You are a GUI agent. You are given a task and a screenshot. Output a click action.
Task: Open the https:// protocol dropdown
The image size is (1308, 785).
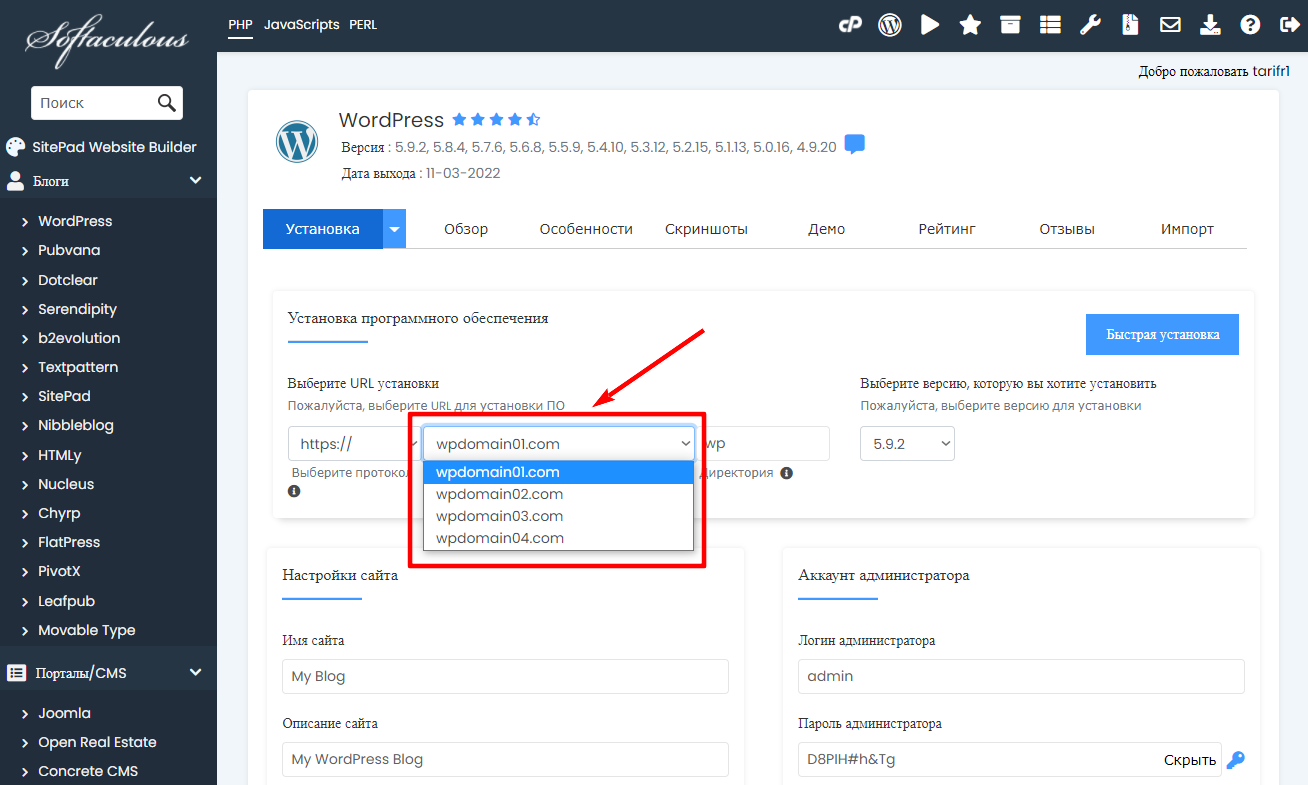coord(350,444)
